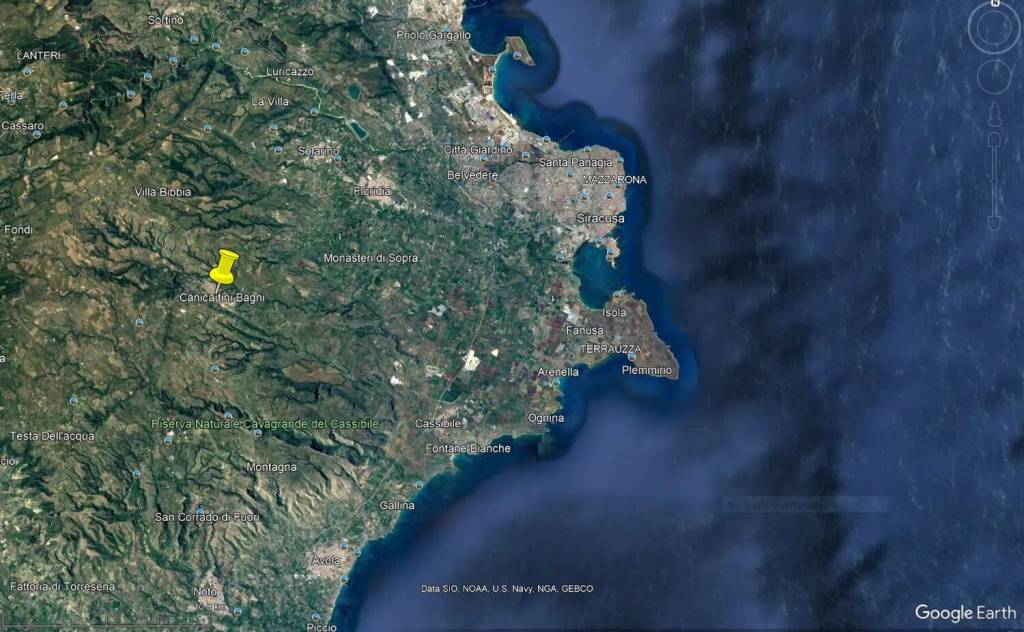
Task: Click the Google Earth logo watermark
Action: pyautogui.click(x=964, y=612)
